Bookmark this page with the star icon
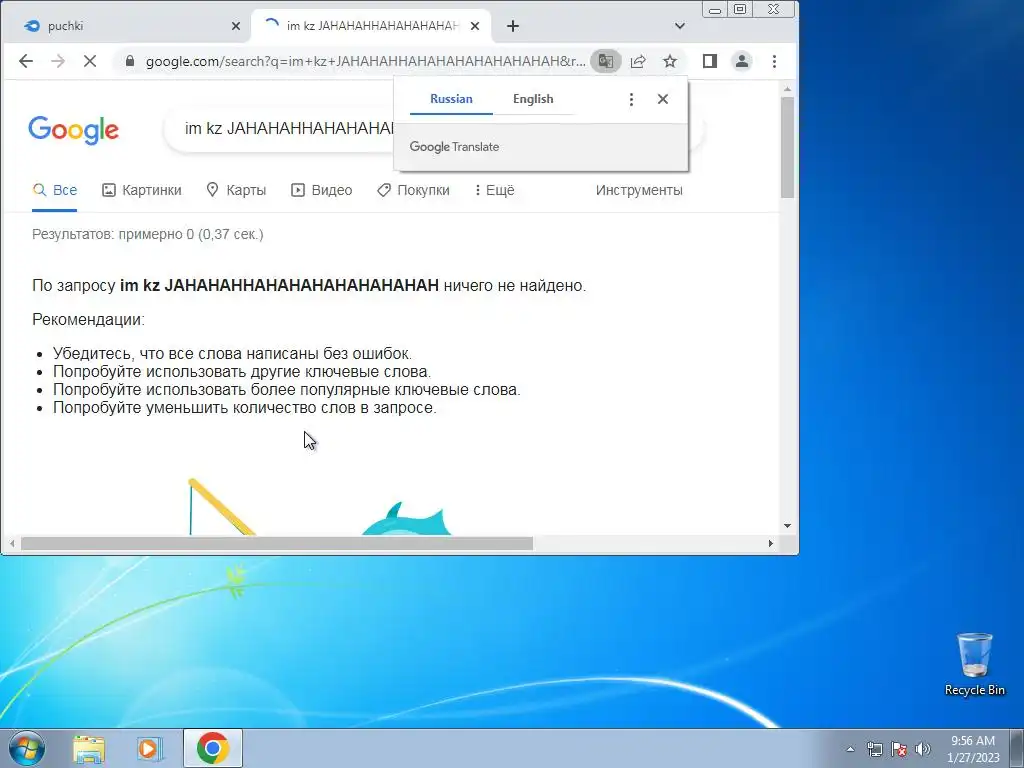1024x768 pixels. 670,61
